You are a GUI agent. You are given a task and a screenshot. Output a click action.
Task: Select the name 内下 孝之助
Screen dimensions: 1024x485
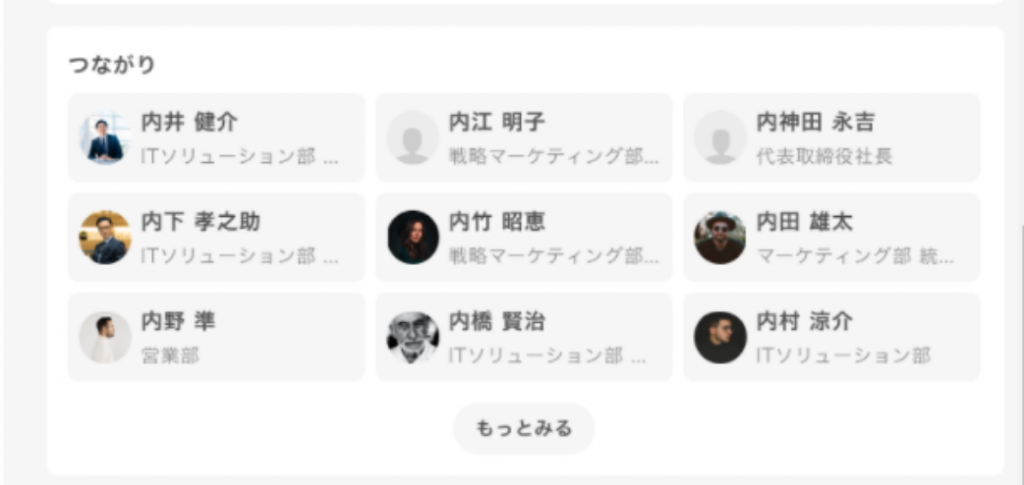pyautogui.click(x=200, y=221)
